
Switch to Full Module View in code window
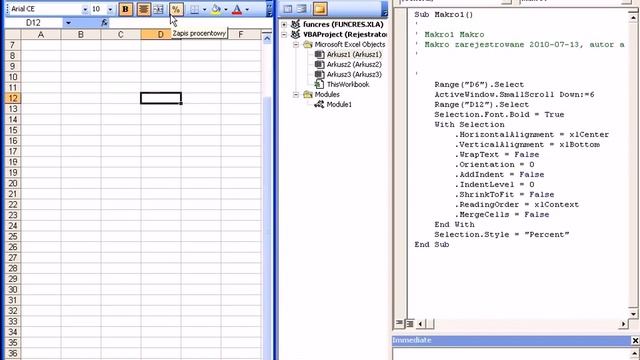(409, 324)
